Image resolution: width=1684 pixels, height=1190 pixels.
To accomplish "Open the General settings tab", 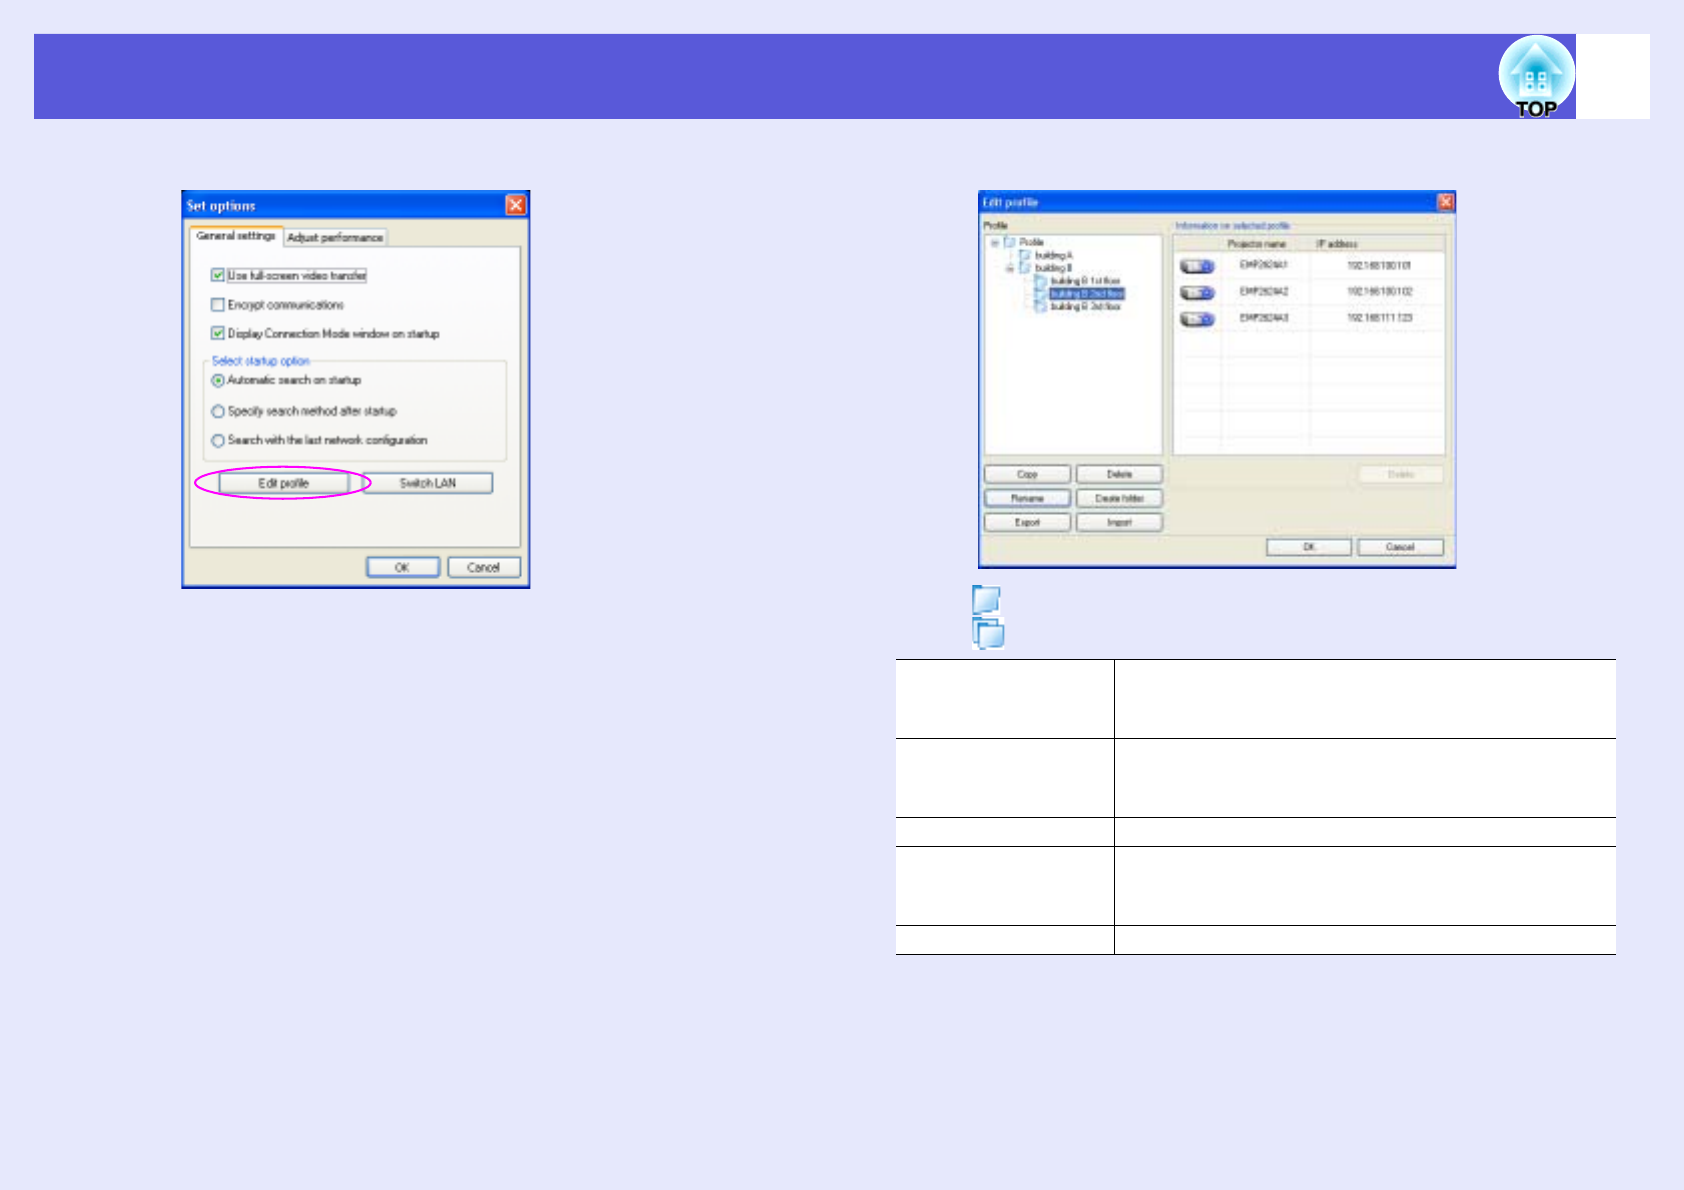I will pyautogui.click(x=236, y=236).
